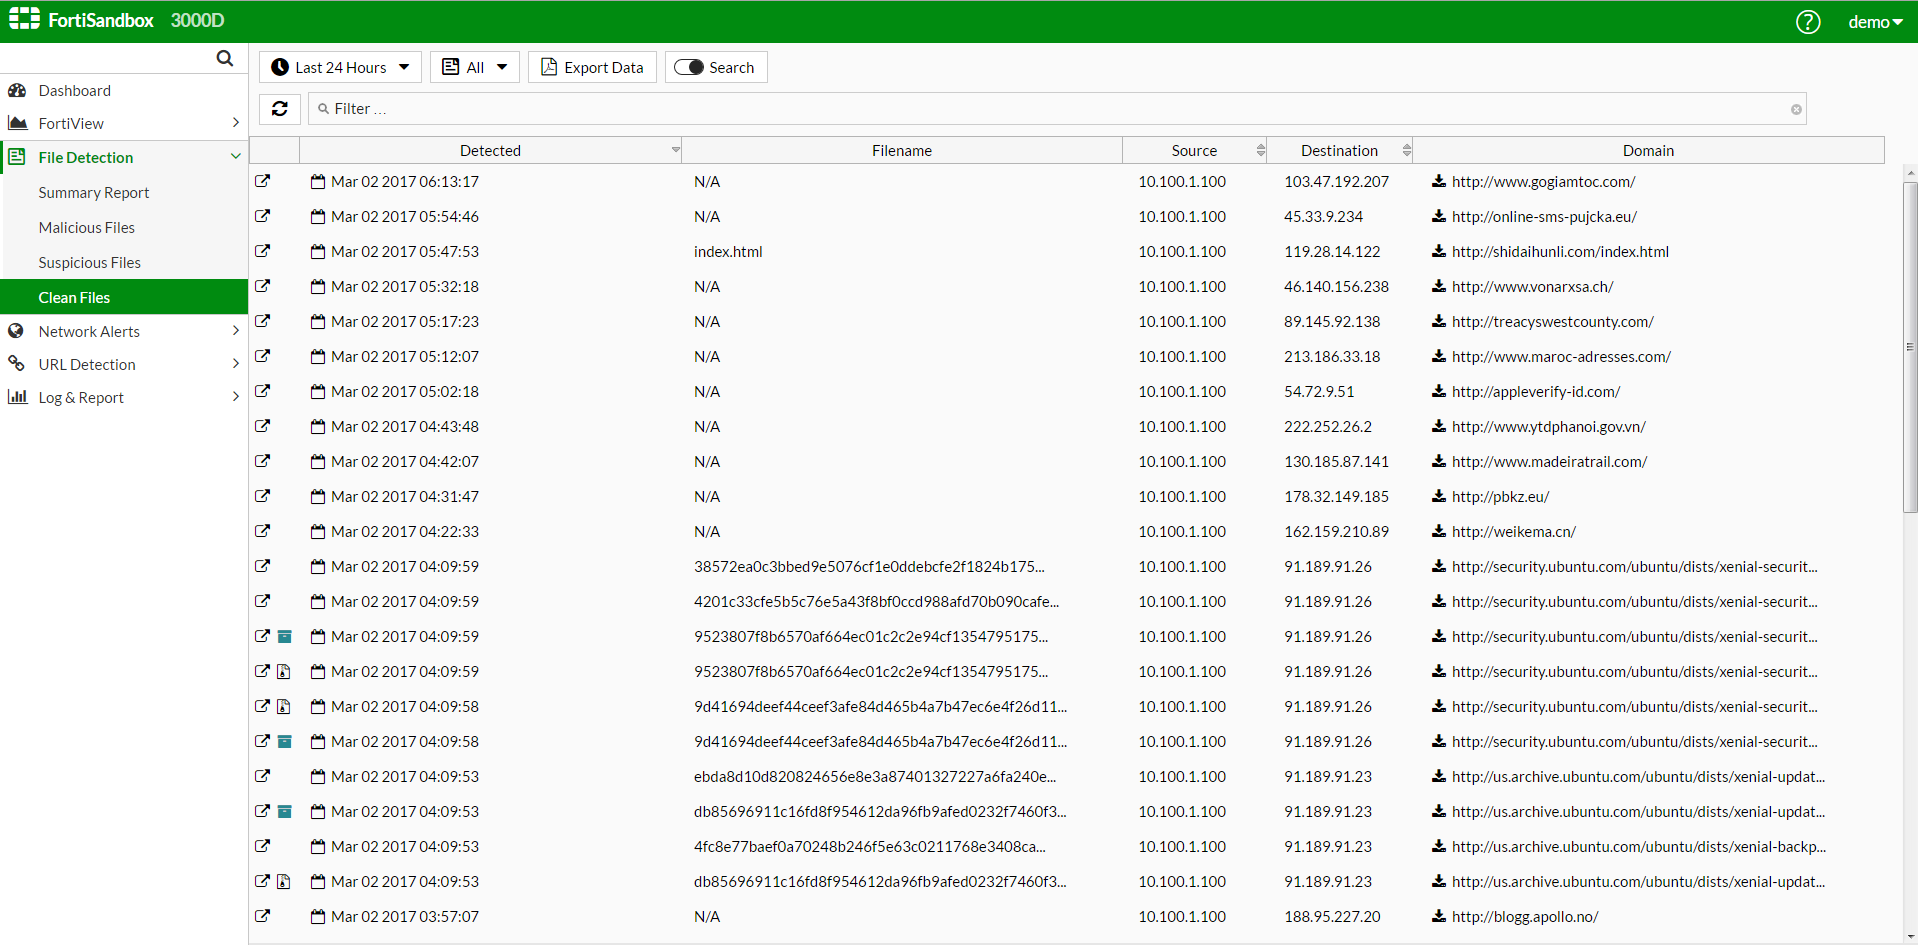The image size is (1918, 945).
Task: Click the Domain column header
Action: pyautogui.click(x=1648, y=150)
